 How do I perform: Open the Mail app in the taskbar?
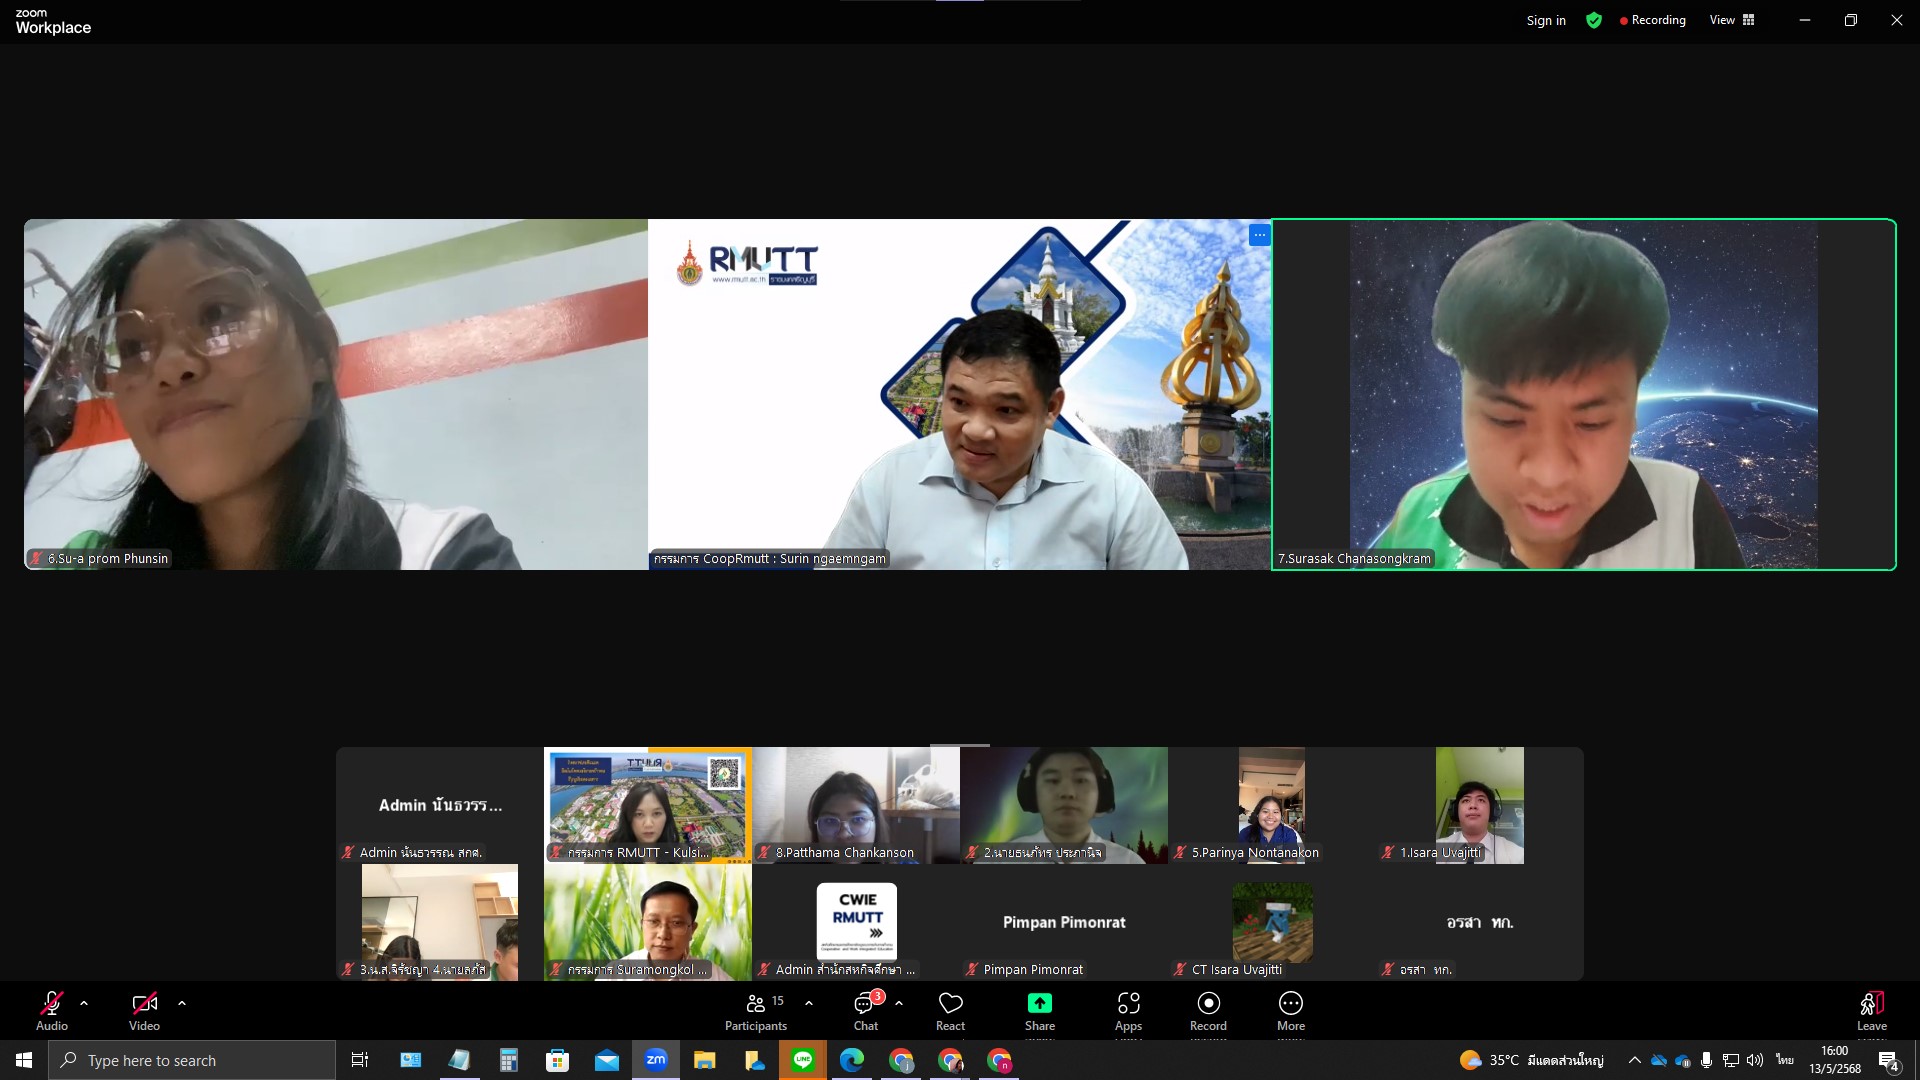pyautogui.click(x=607, y=1060)
